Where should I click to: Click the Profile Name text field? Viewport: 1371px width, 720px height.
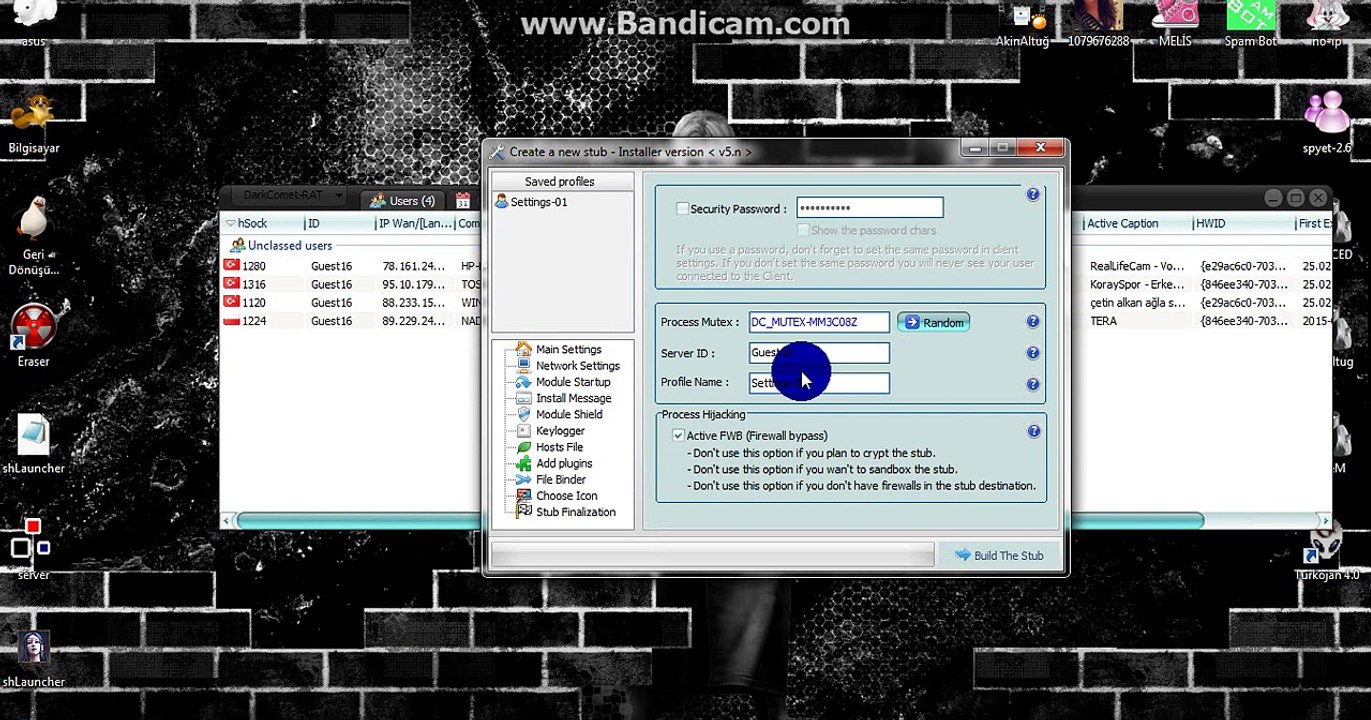[x=819, y=383]
